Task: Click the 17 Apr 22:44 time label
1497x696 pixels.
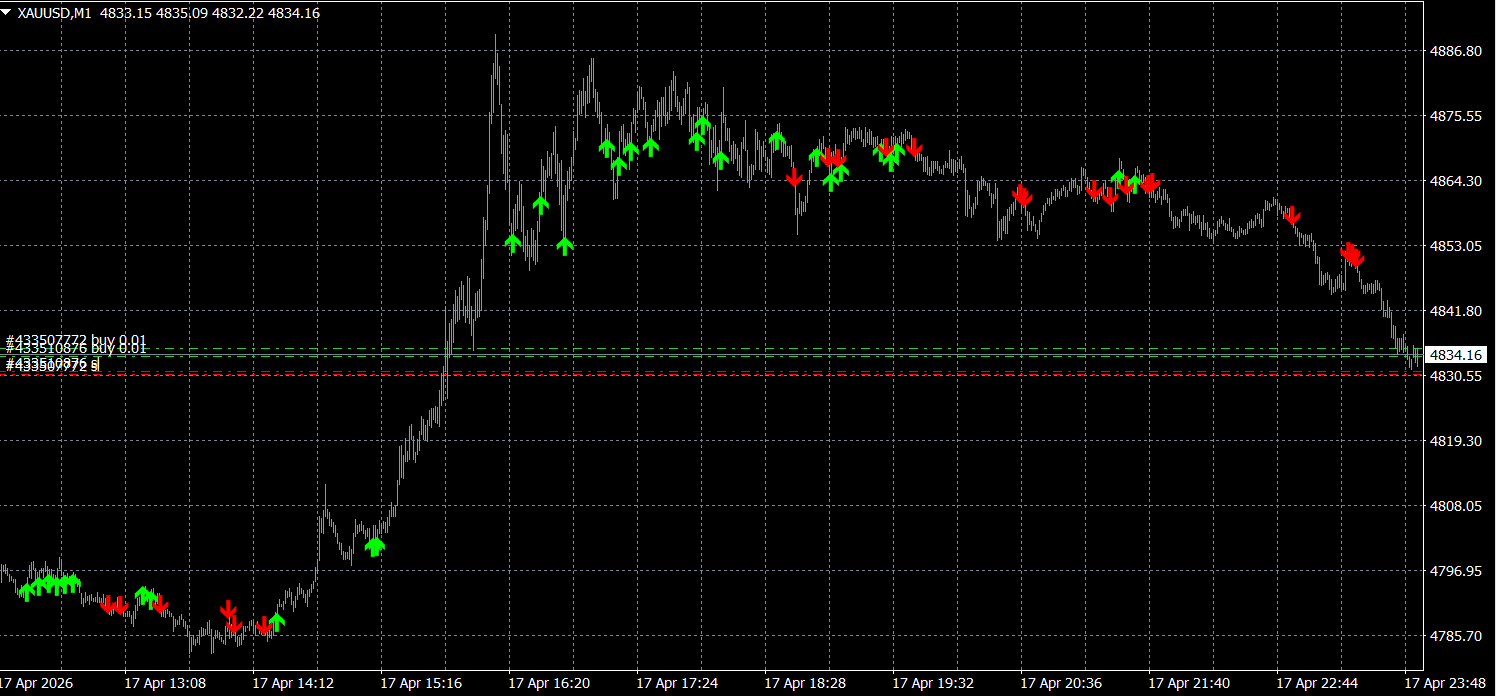Action: [1317, 684]
